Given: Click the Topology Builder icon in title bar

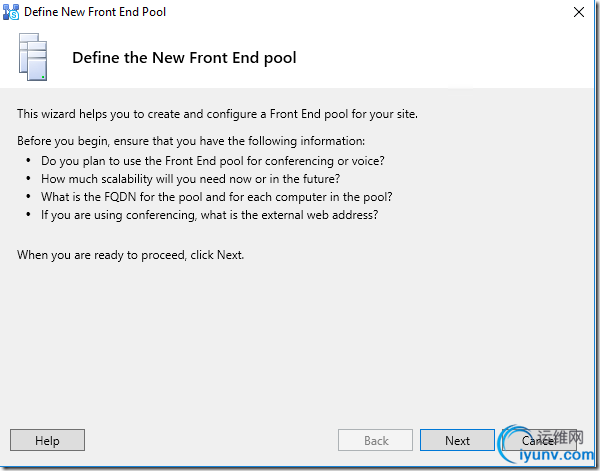Looking at the screenshot, I should tap(13, 12).
